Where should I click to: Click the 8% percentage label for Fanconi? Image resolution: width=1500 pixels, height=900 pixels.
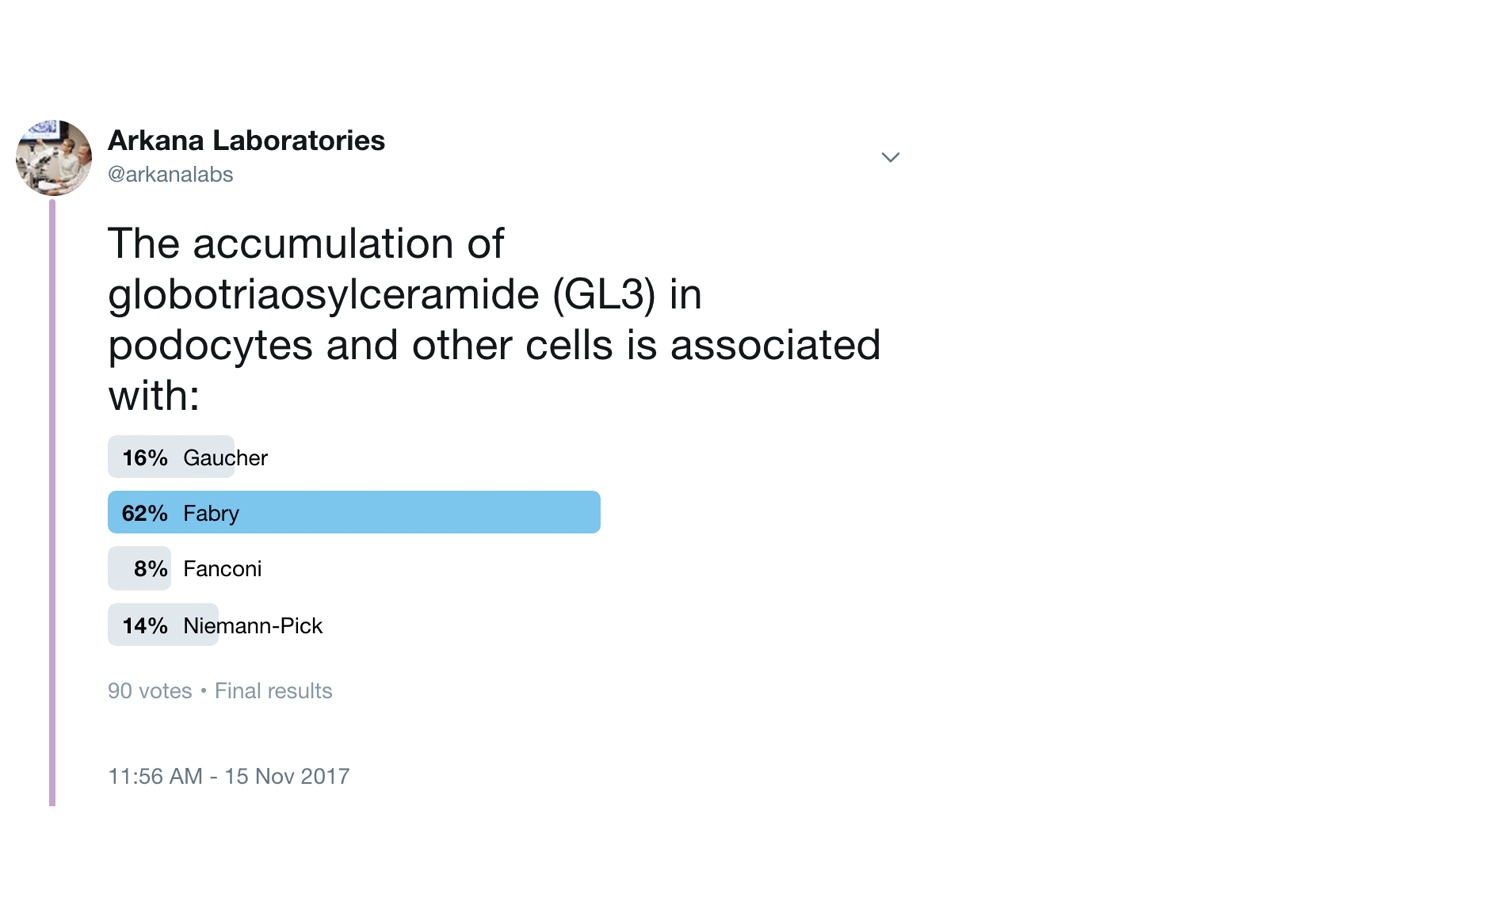click(150, 569)
